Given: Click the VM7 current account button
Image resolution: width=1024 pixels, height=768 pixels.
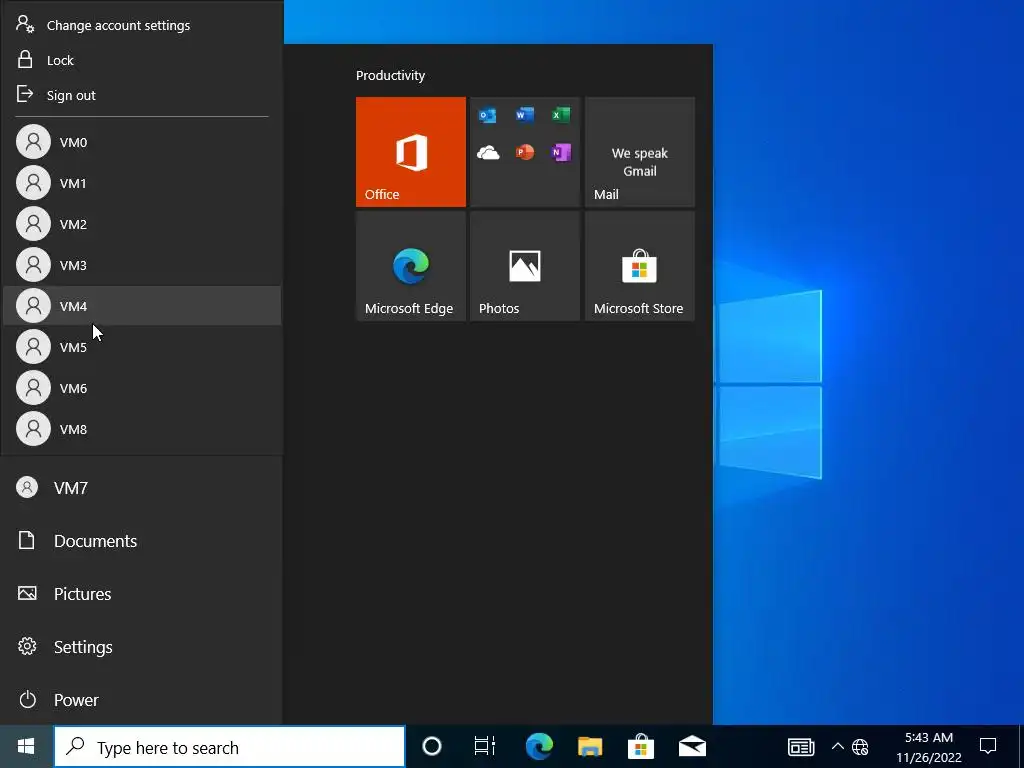Looking at the screenshot, I should click(x=141, y=488).
